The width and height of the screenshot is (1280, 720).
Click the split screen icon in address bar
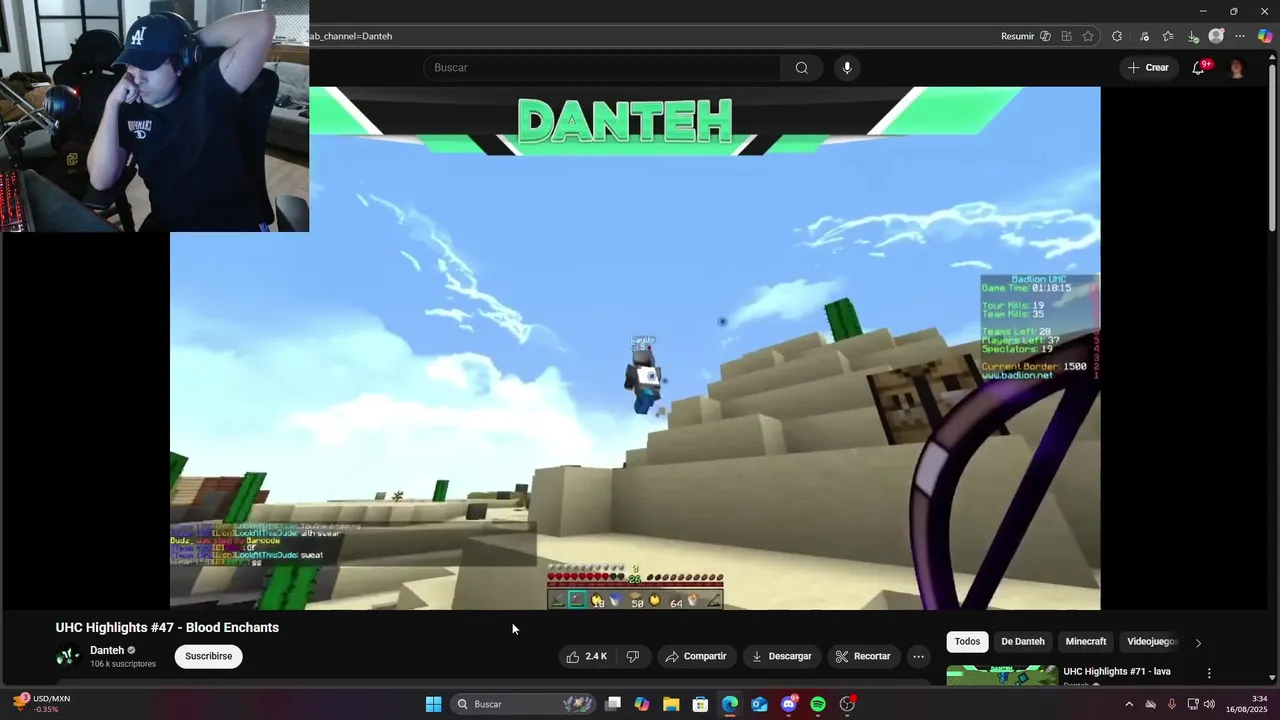click(x=1067, y=36)
